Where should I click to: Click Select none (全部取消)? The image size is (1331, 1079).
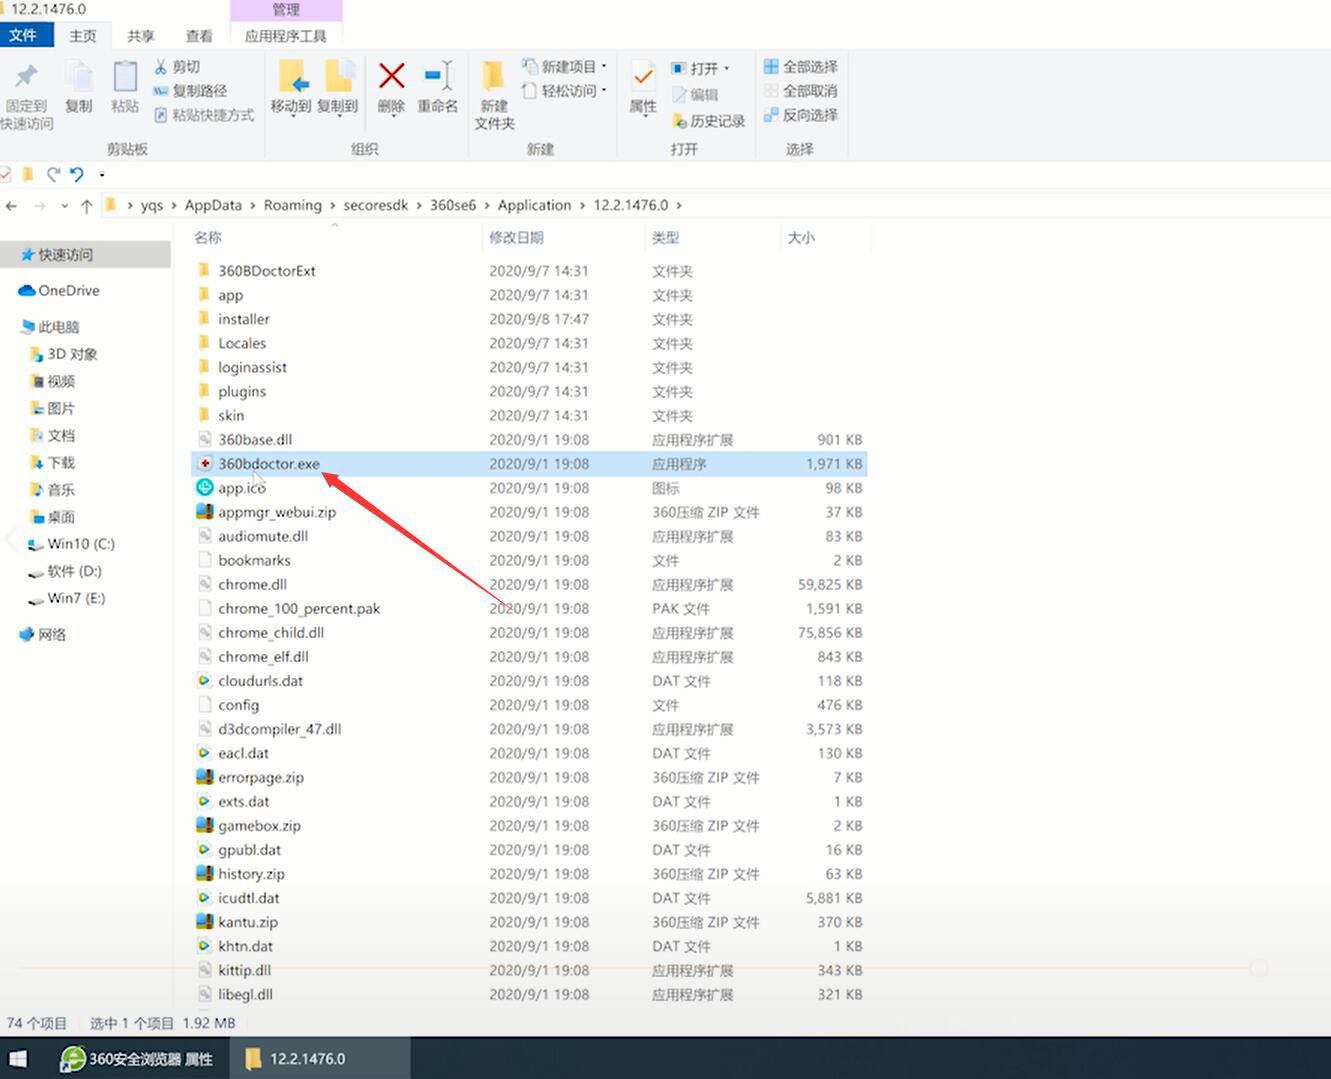(801, 91)
